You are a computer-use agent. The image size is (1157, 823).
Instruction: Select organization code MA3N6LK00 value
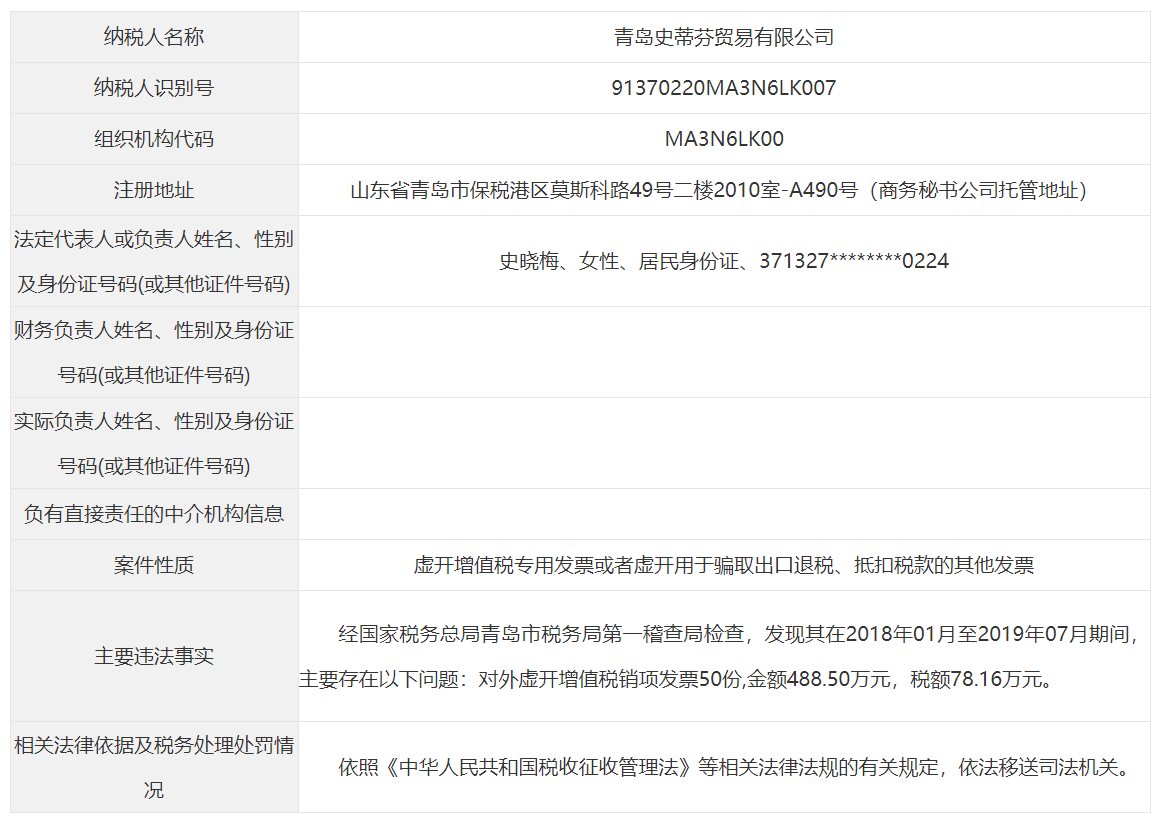tap(723, 139)
